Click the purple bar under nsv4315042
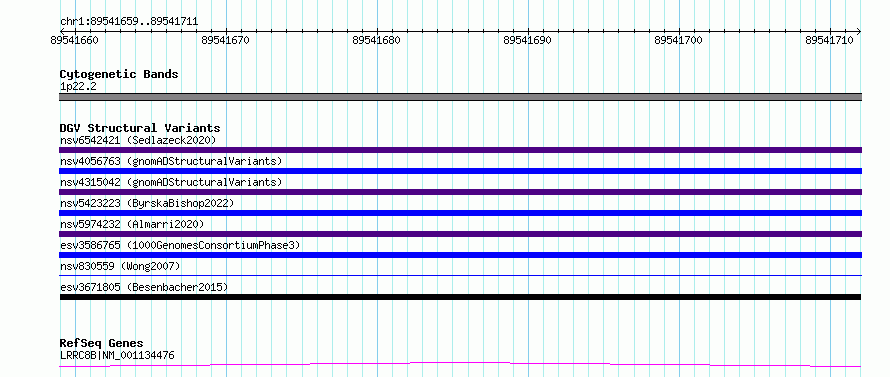Image resolution: width=890 pixels, height=377 pixels. coord(460,192)
